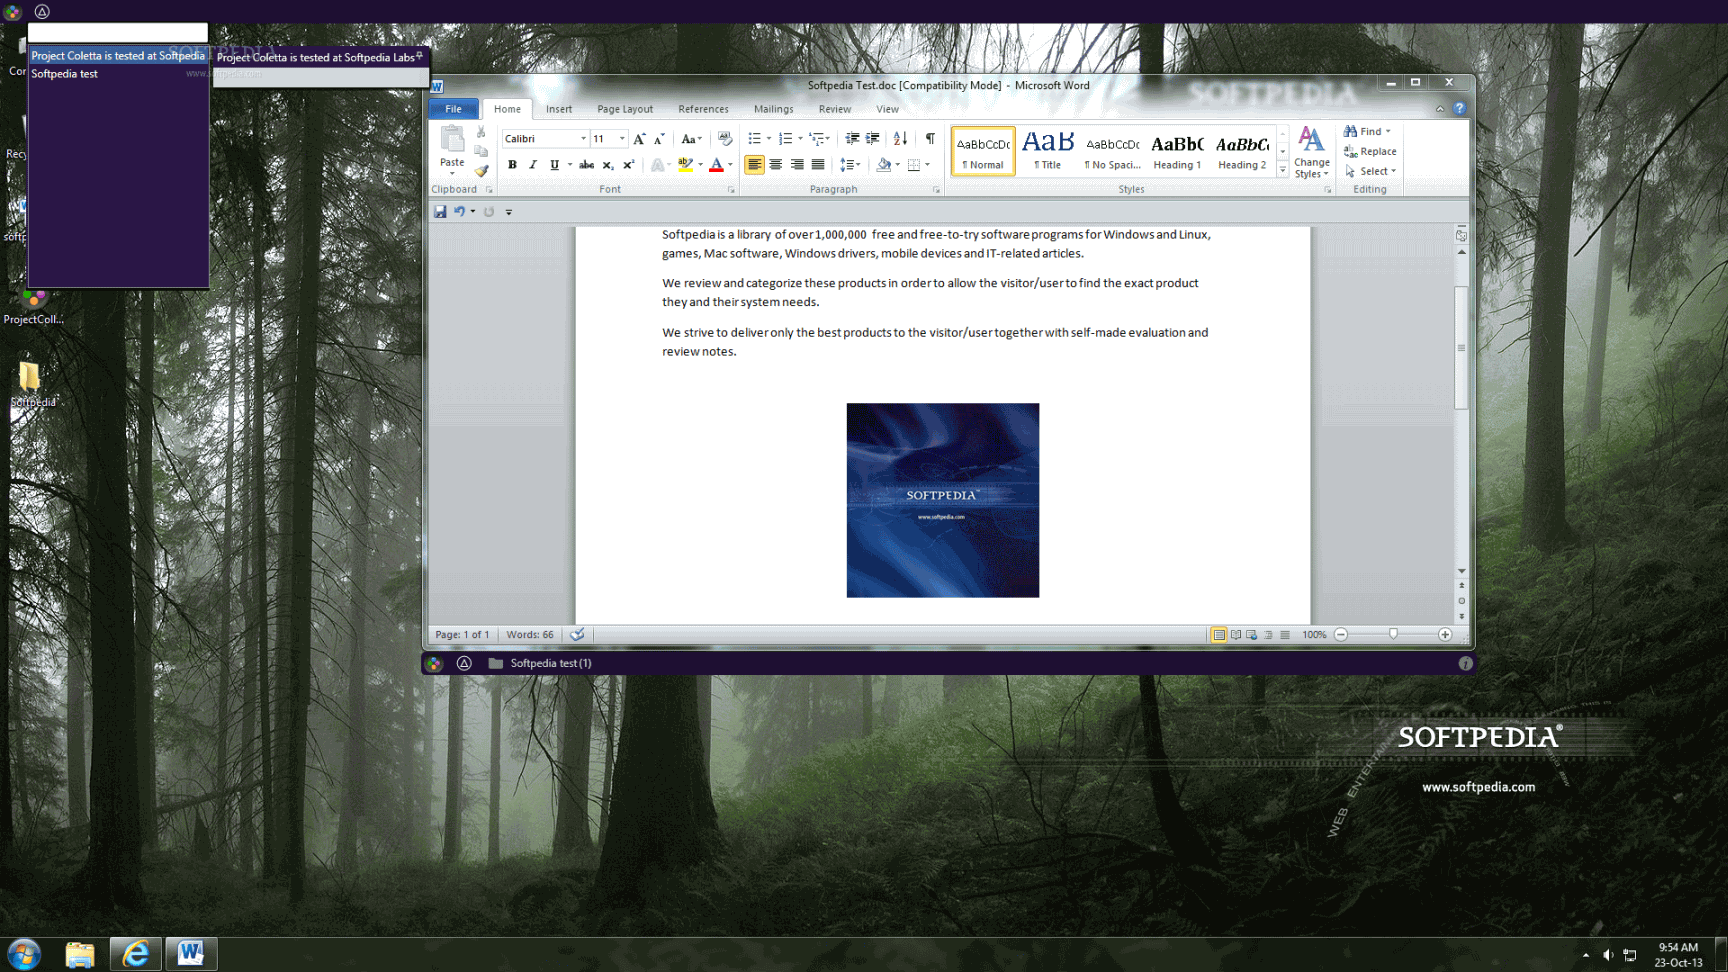Open the Calibri font name dropdown
The image size is (1728, 972).
(583, 139)
